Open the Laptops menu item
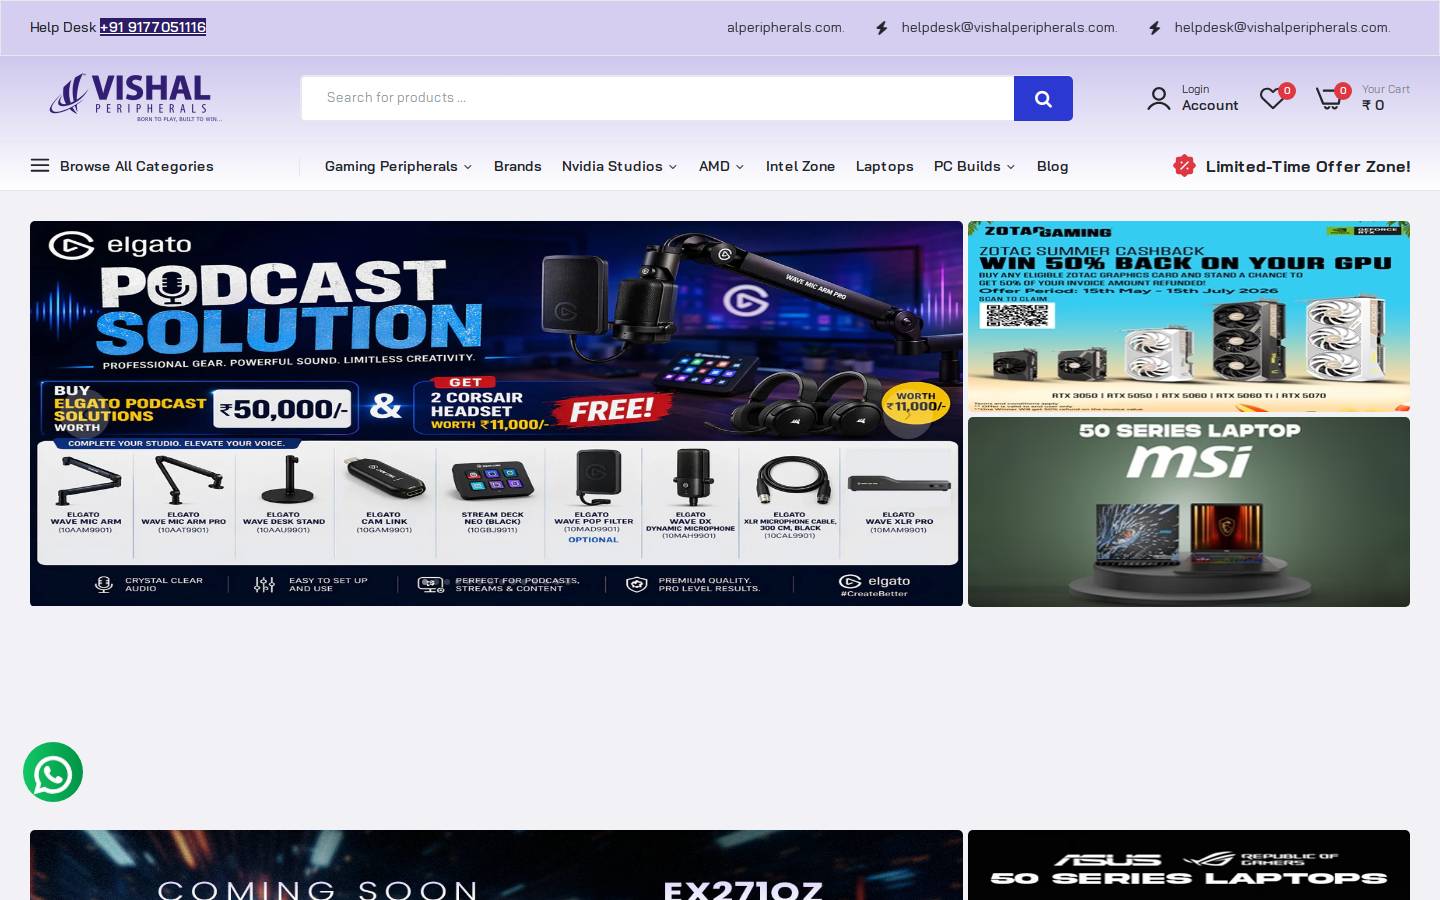Screen dimensions: 1440x900 (884, 166)
